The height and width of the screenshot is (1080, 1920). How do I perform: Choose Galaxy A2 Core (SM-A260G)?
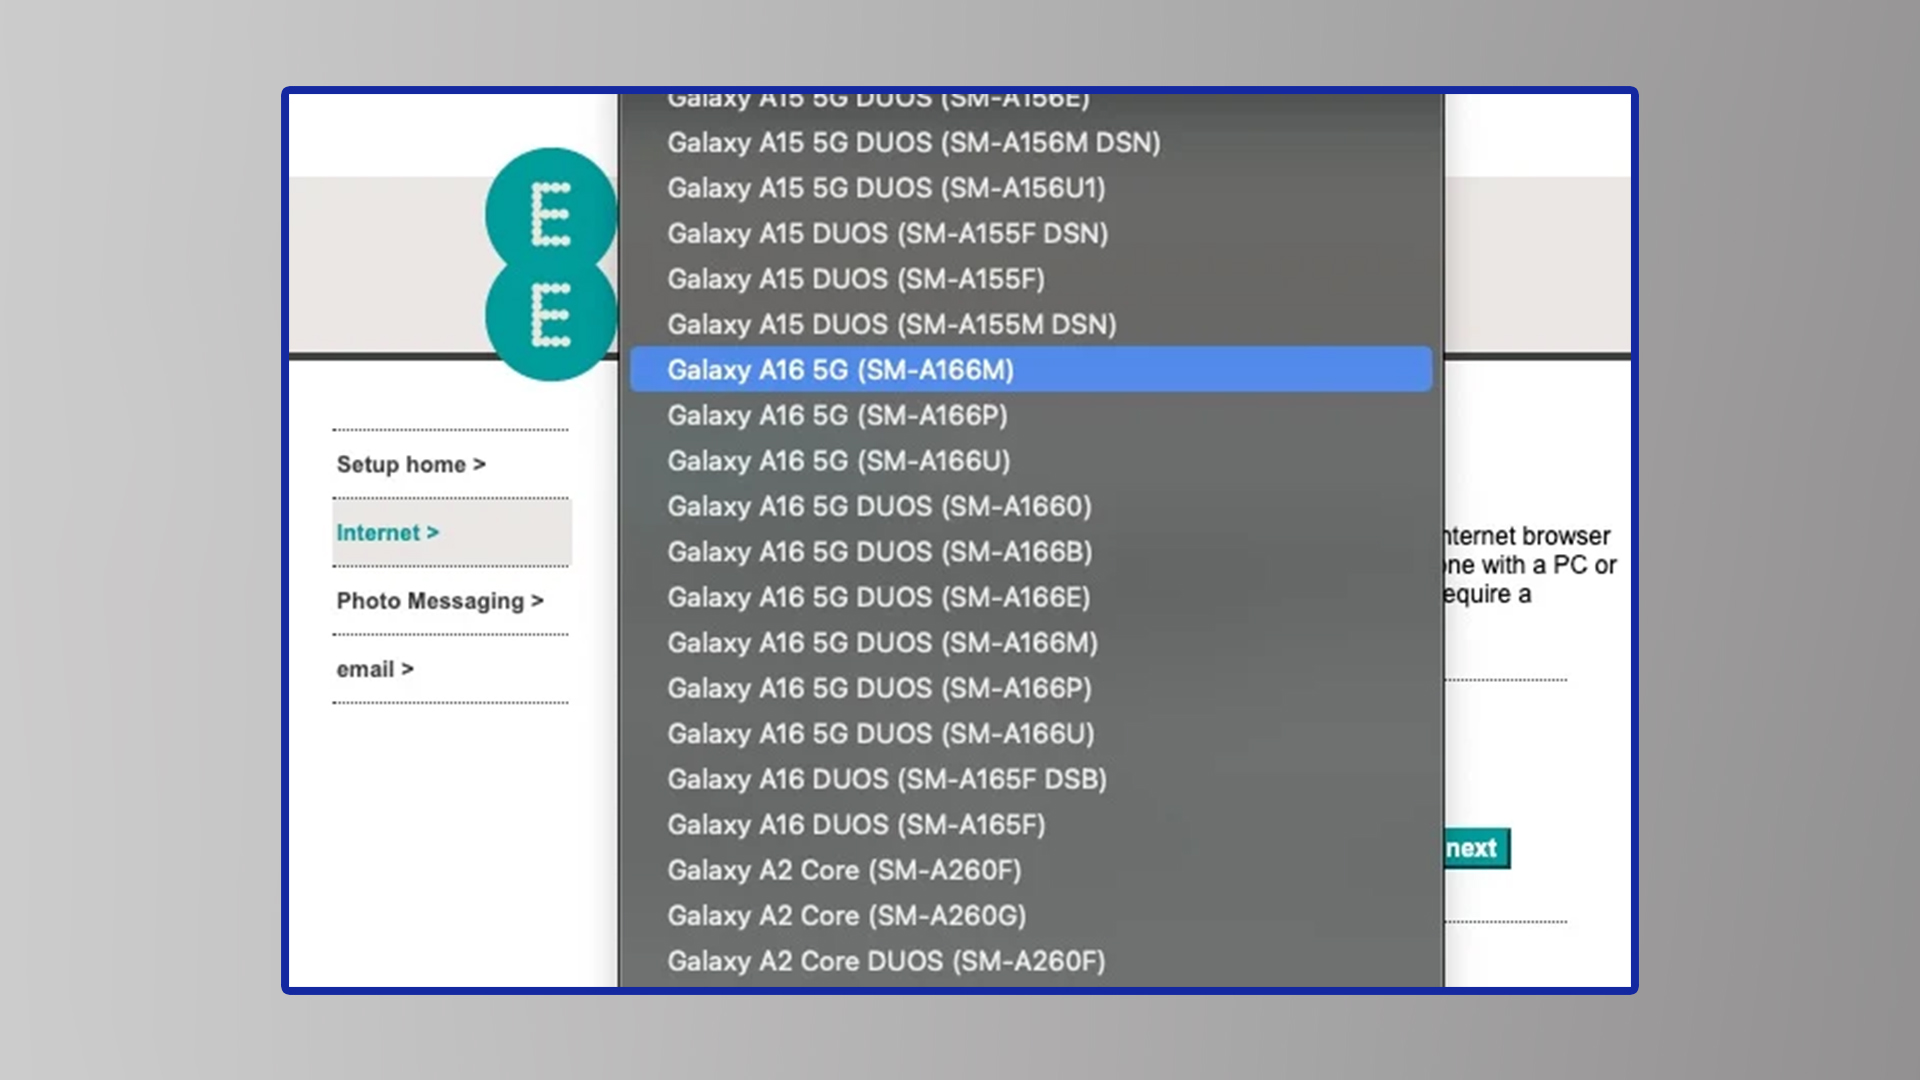(1030, 916)
